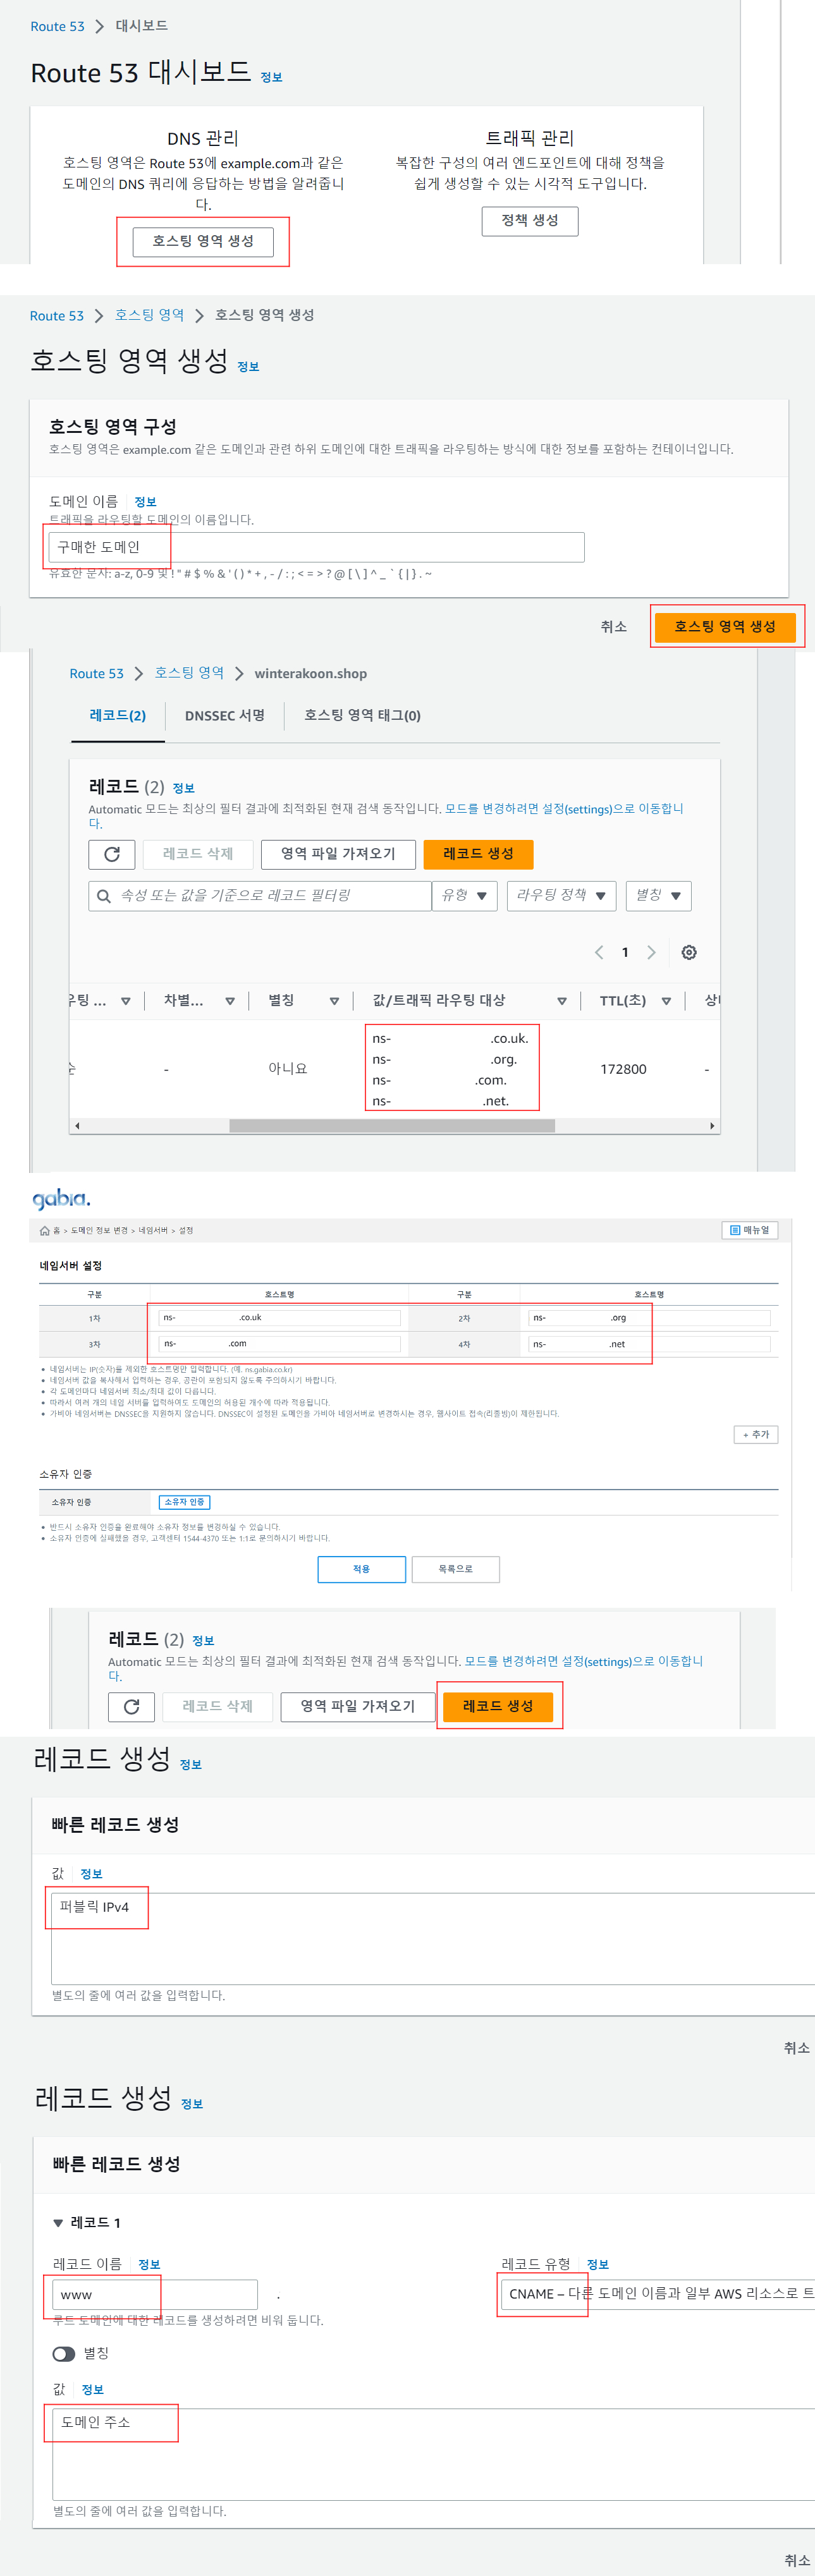Click the magnifier icon in record filter
This screenshot has width=815, height=2576.
[104, 896]
